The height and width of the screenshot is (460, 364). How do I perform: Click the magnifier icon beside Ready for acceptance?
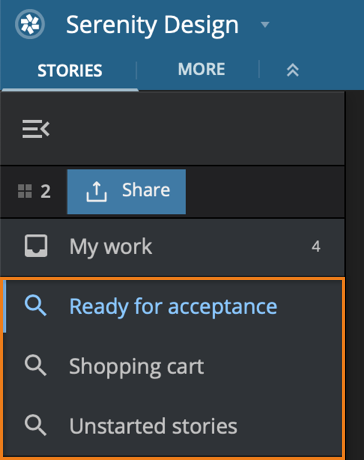(35, 306)
